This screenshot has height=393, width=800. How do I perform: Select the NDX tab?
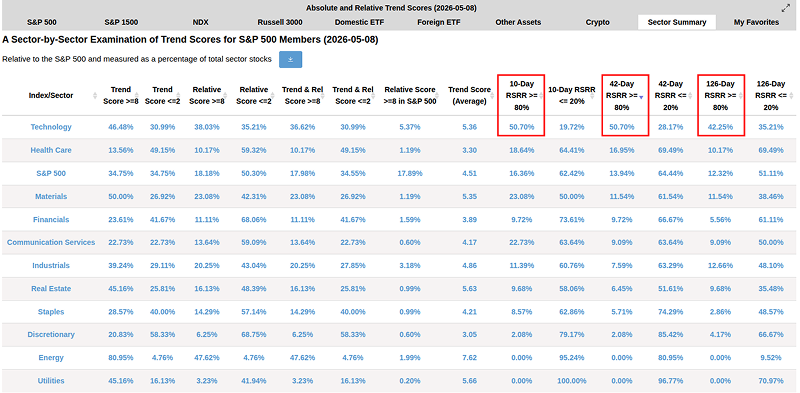[x=201, y=22]
